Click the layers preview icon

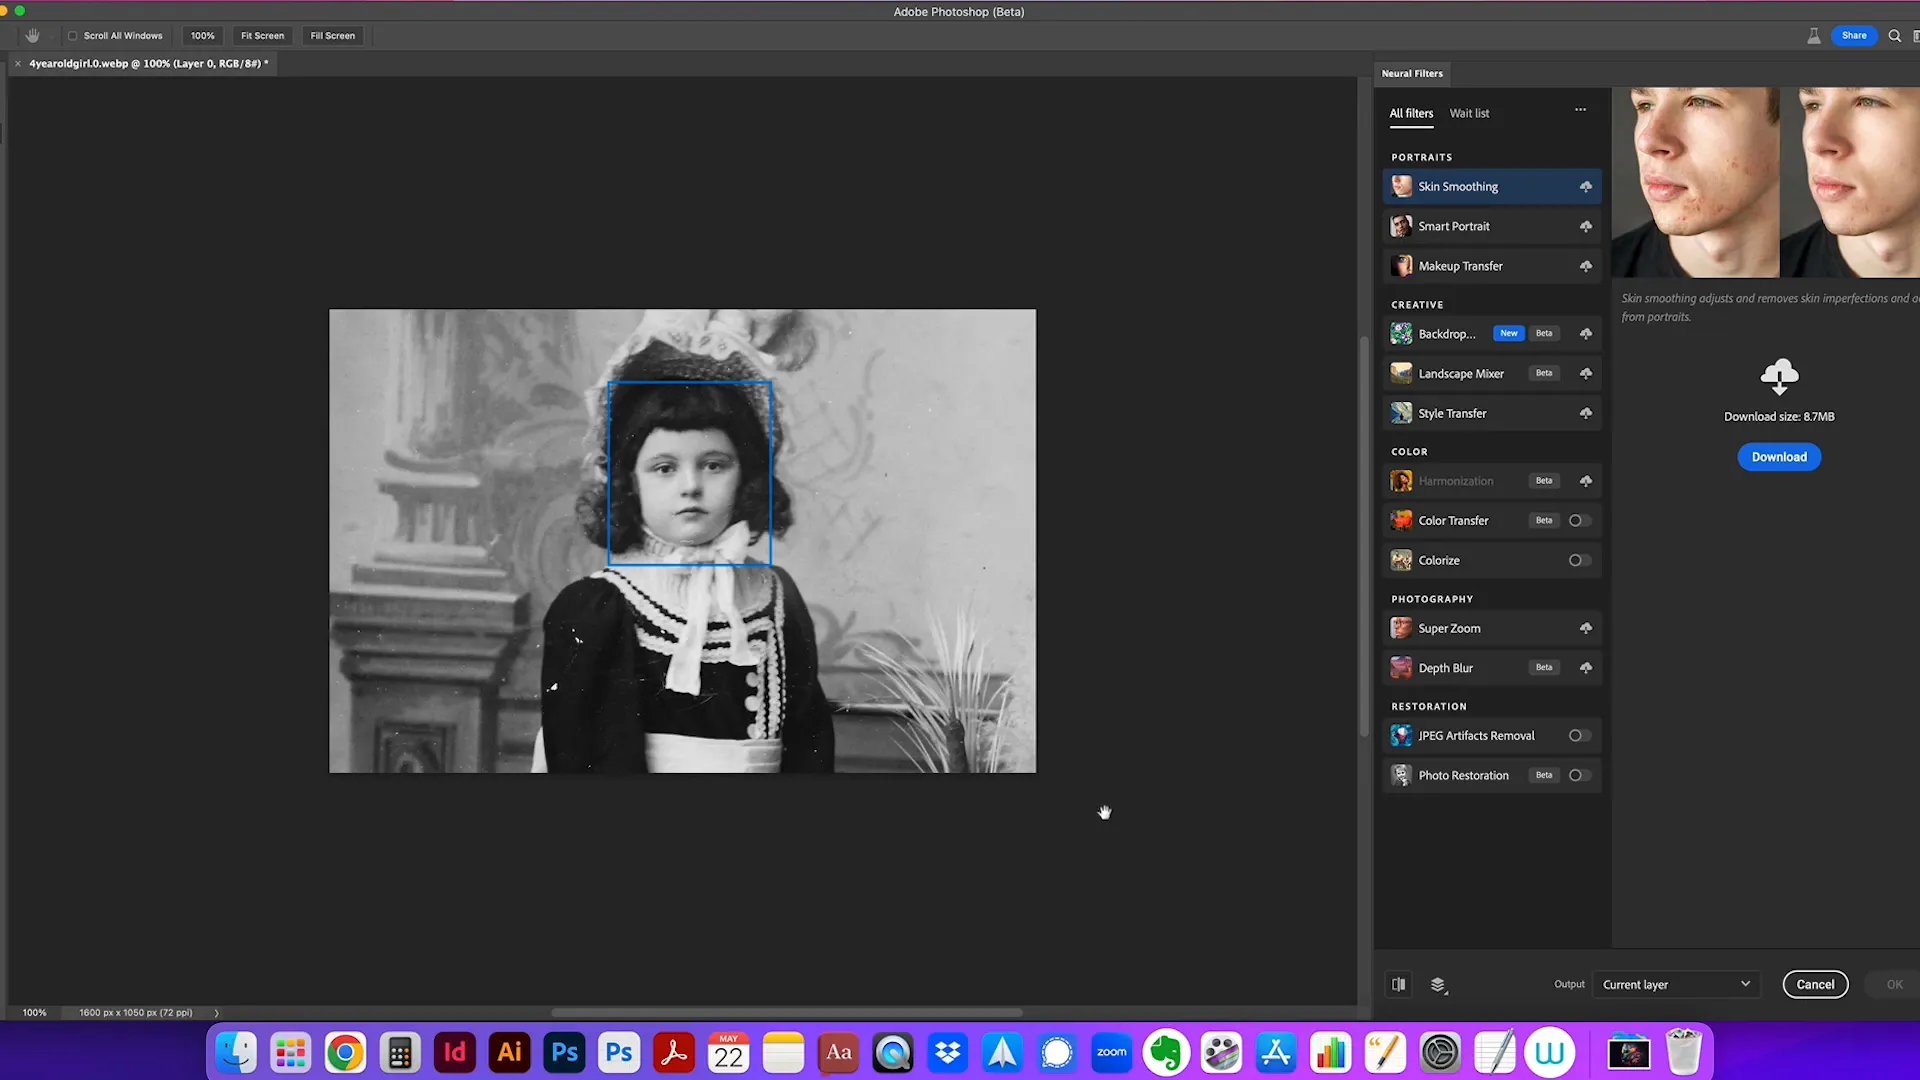point(1438,985)
